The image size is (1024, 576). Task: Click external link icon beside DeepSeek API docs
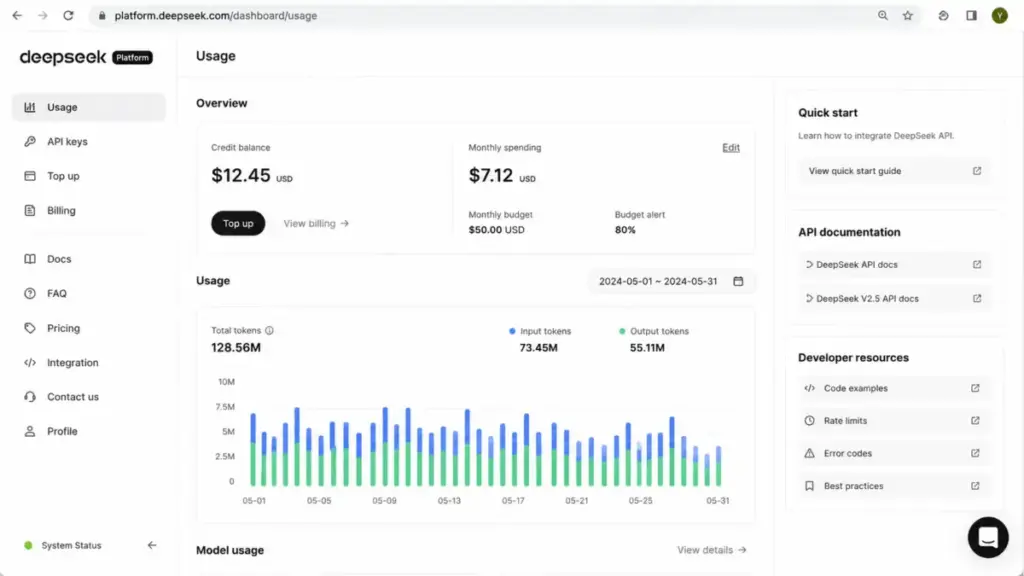click(977, 264)
